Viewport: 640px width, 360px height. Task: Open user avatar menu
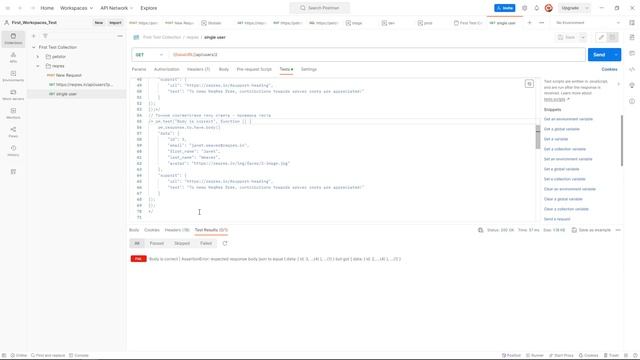(x=549, y=8)
